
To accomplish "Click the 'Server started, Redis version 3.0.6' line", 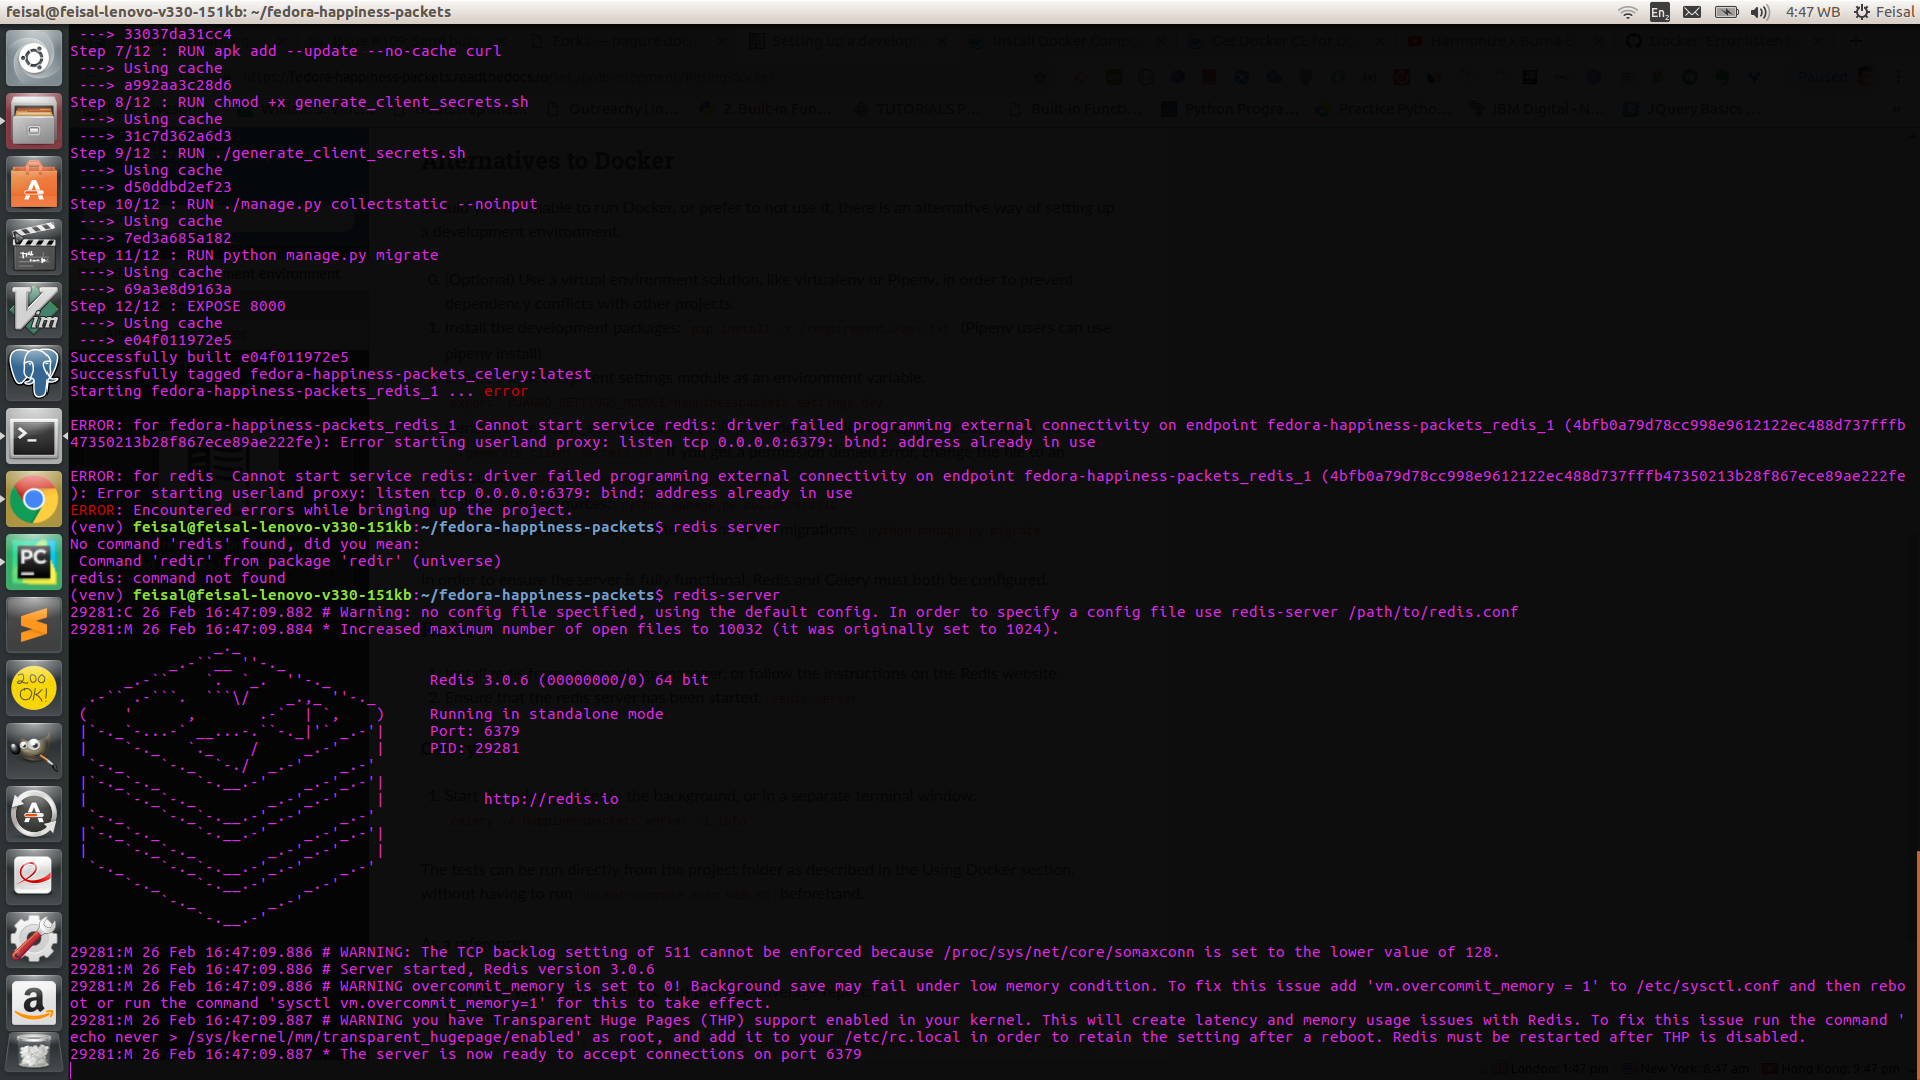I will (362, 969).
